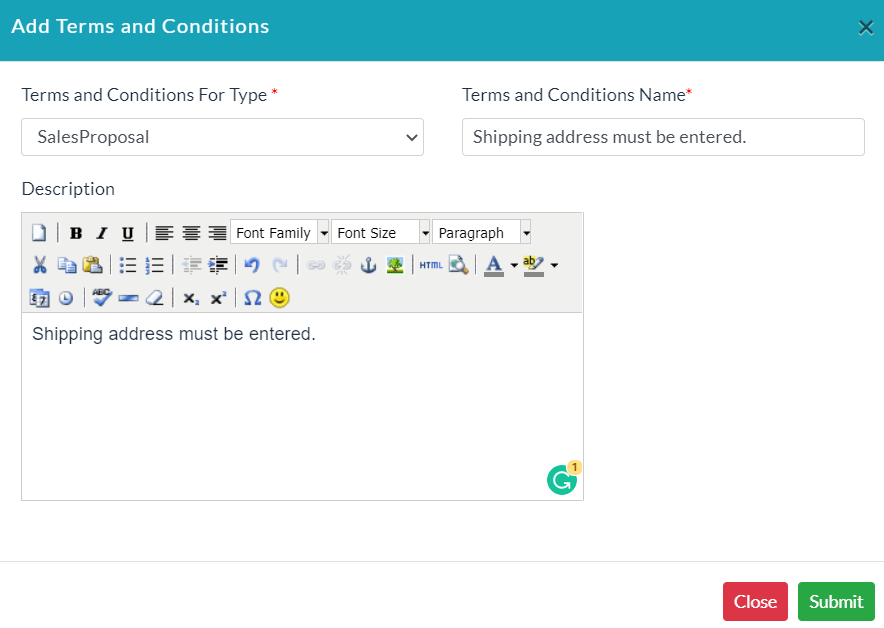Insert a special character with the Omega icon
Screen dimensions: 884x628
(x=253, y=298)
